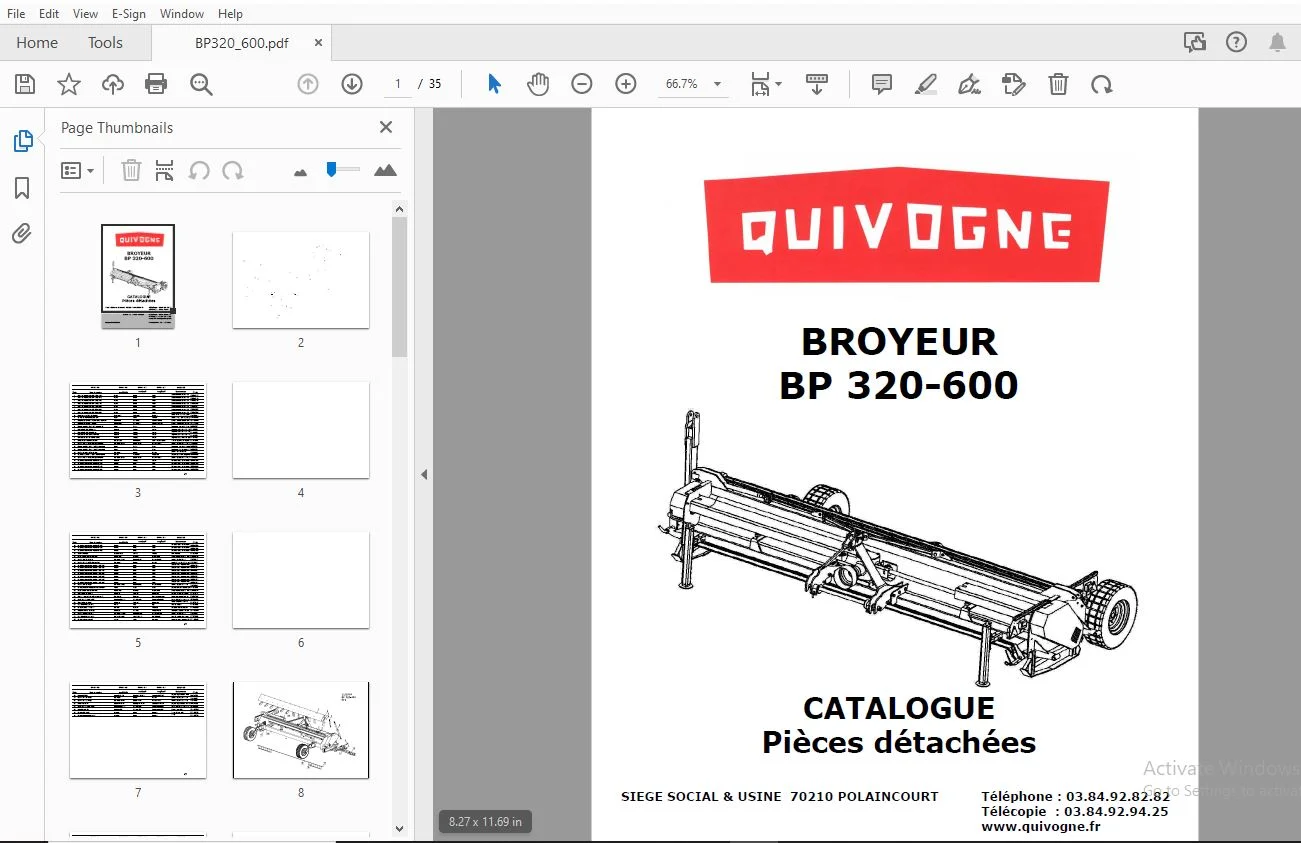Reduce thumbnail size small mountain icon
Image resolution: width=1301 pixels, height=843 pixels.
coord(300,172)
